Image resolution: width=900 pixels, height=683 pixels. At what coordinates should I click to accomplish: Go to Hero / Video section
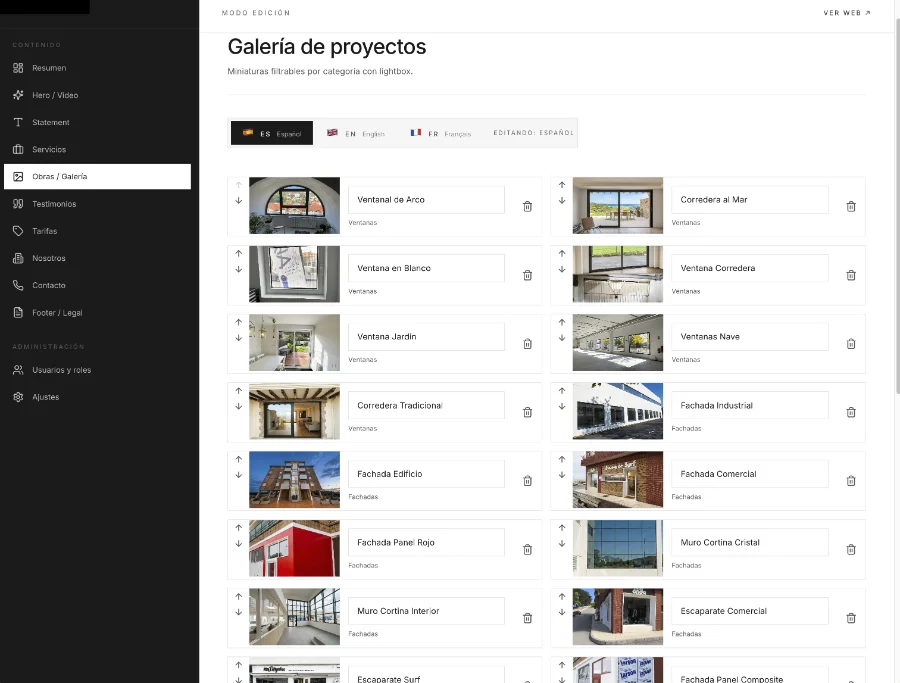tap(97, 95)
